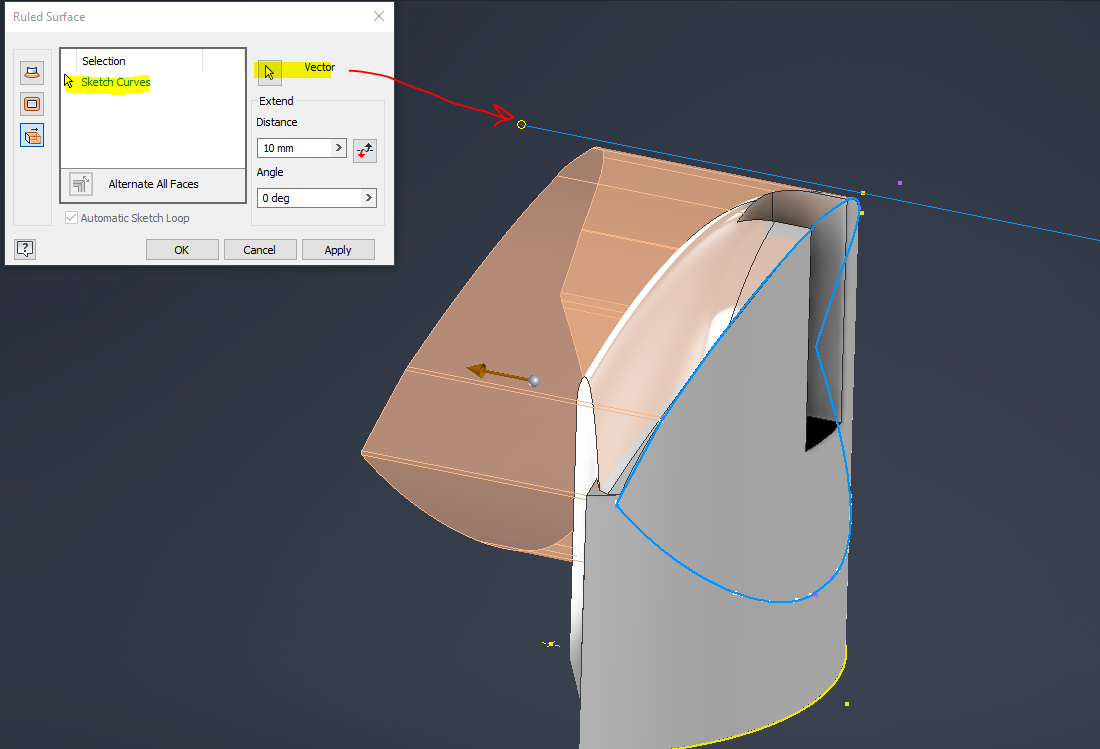Open the Angle value dropdown
Image resolution: width=1100 pixels, height=749 pixels.
[366, 197]
